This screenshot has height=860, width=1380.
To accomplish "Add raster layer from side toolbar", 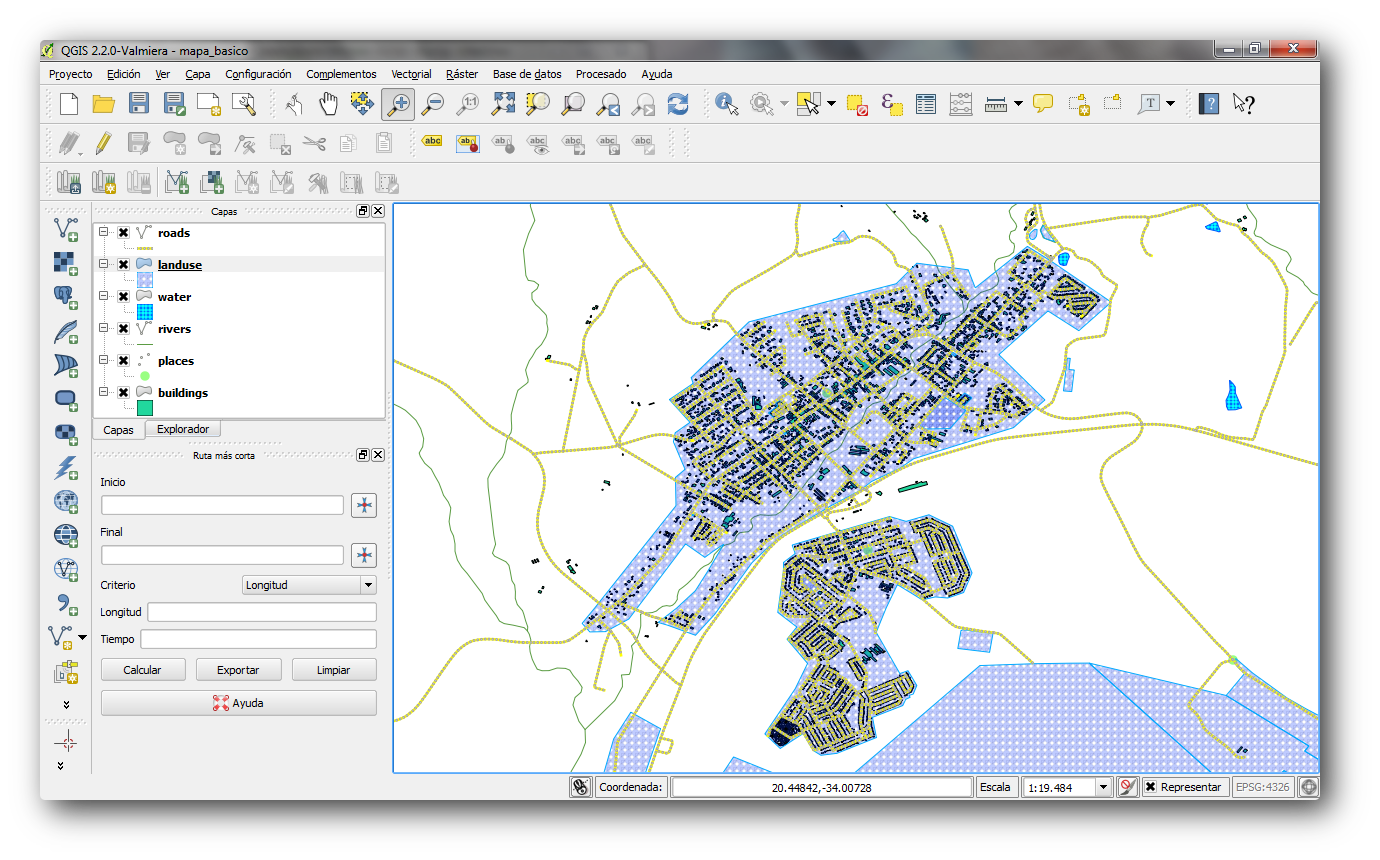I will pos(66,263).
